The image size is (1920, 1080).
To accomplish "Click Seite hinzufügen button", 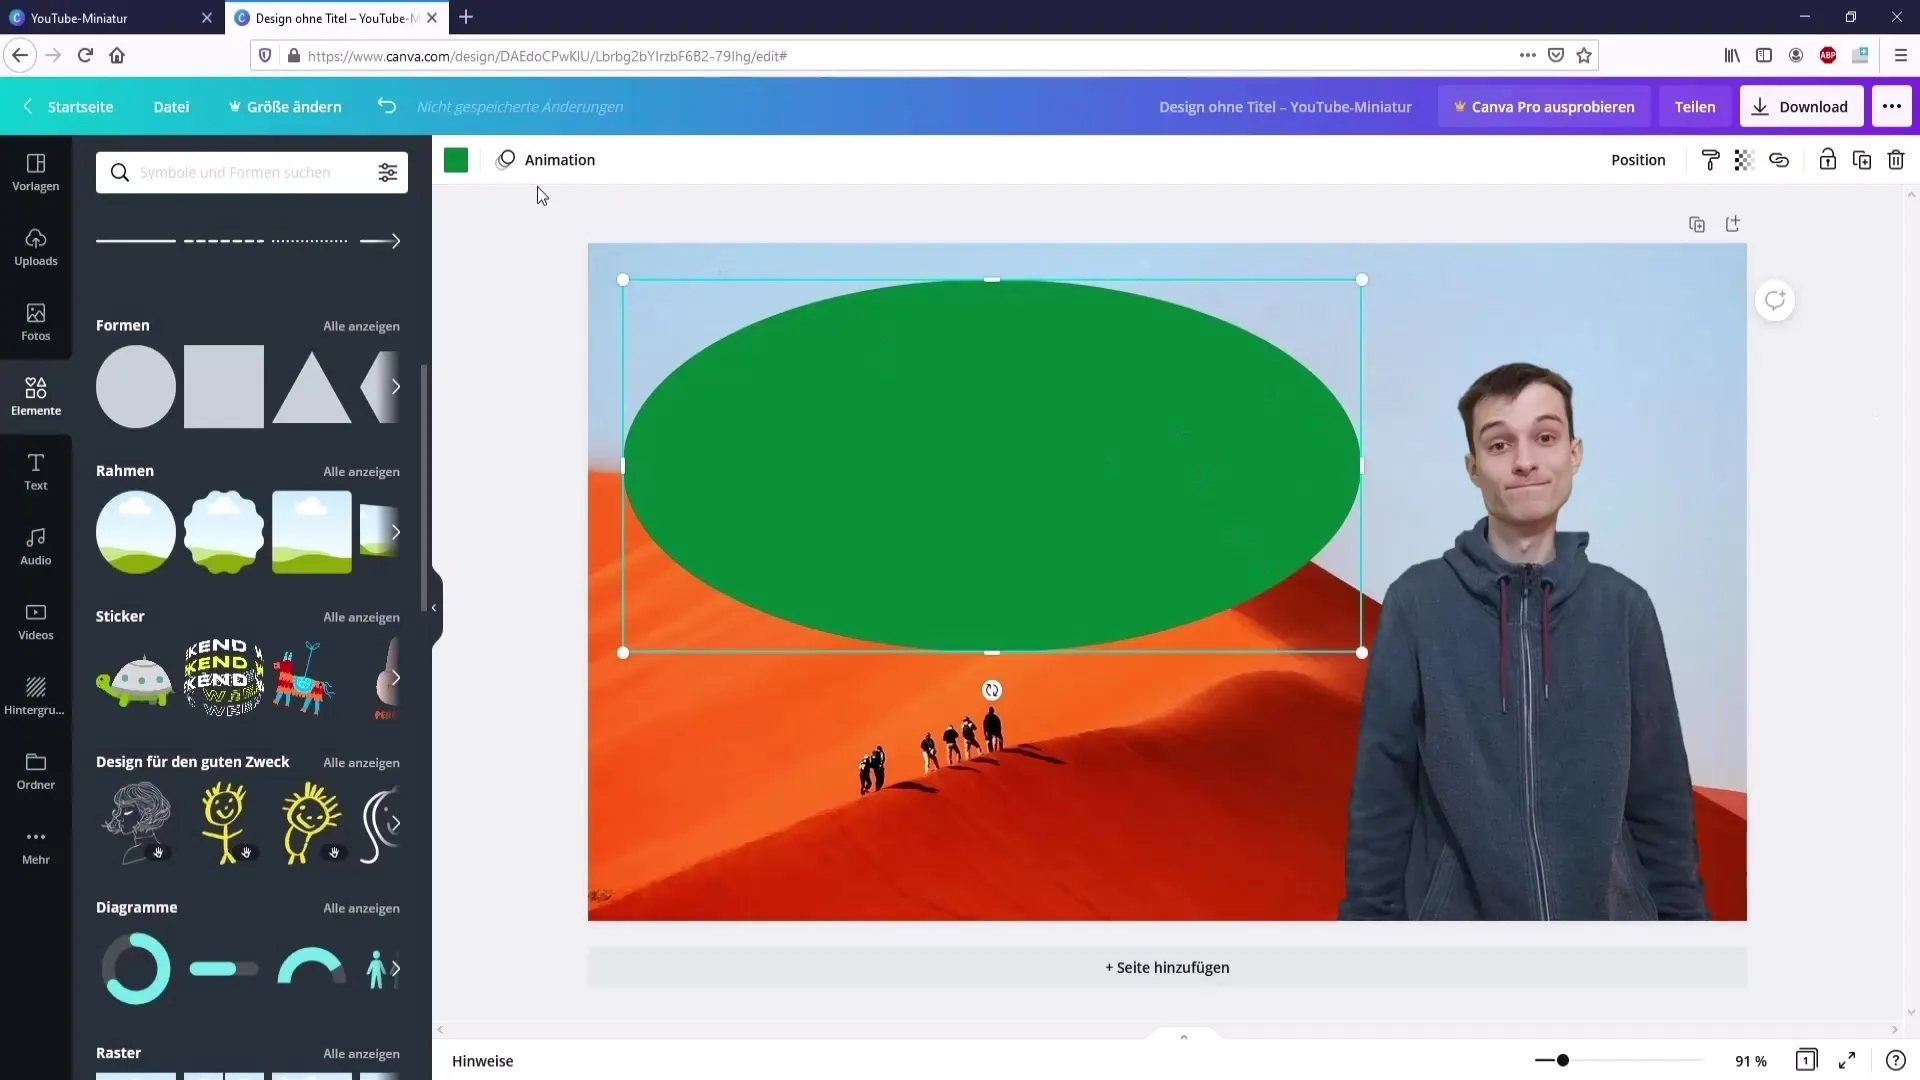I will [x=1167, y=967].
